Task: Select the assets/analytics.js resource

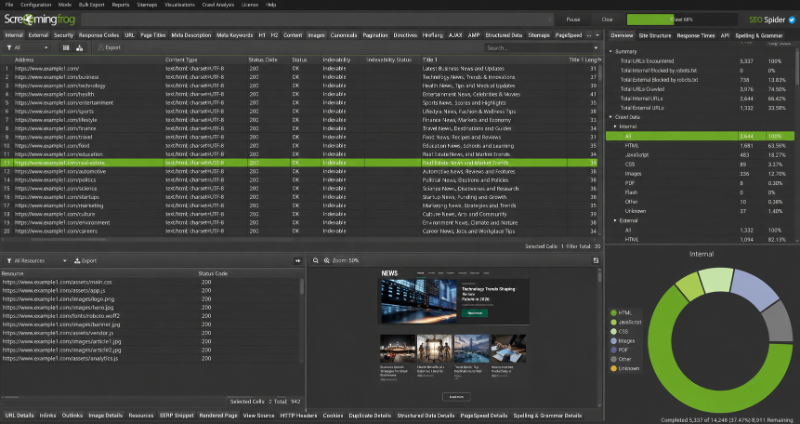Action: coord(60,359)
